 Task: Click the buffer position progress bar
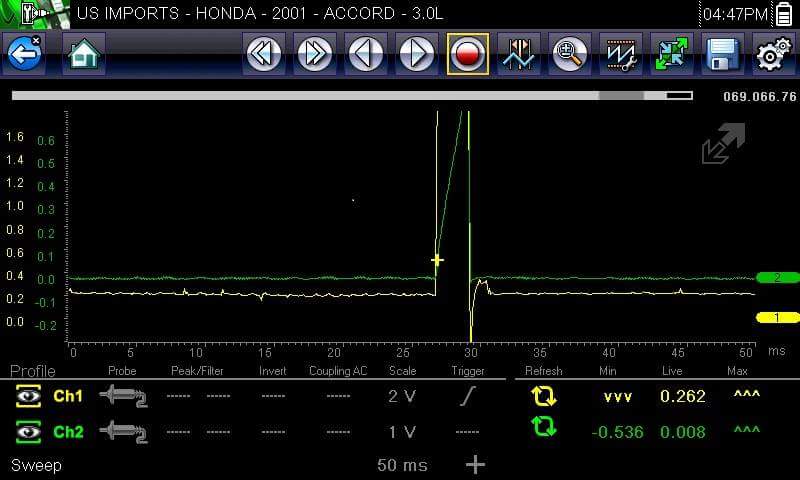tap(351, 96)
